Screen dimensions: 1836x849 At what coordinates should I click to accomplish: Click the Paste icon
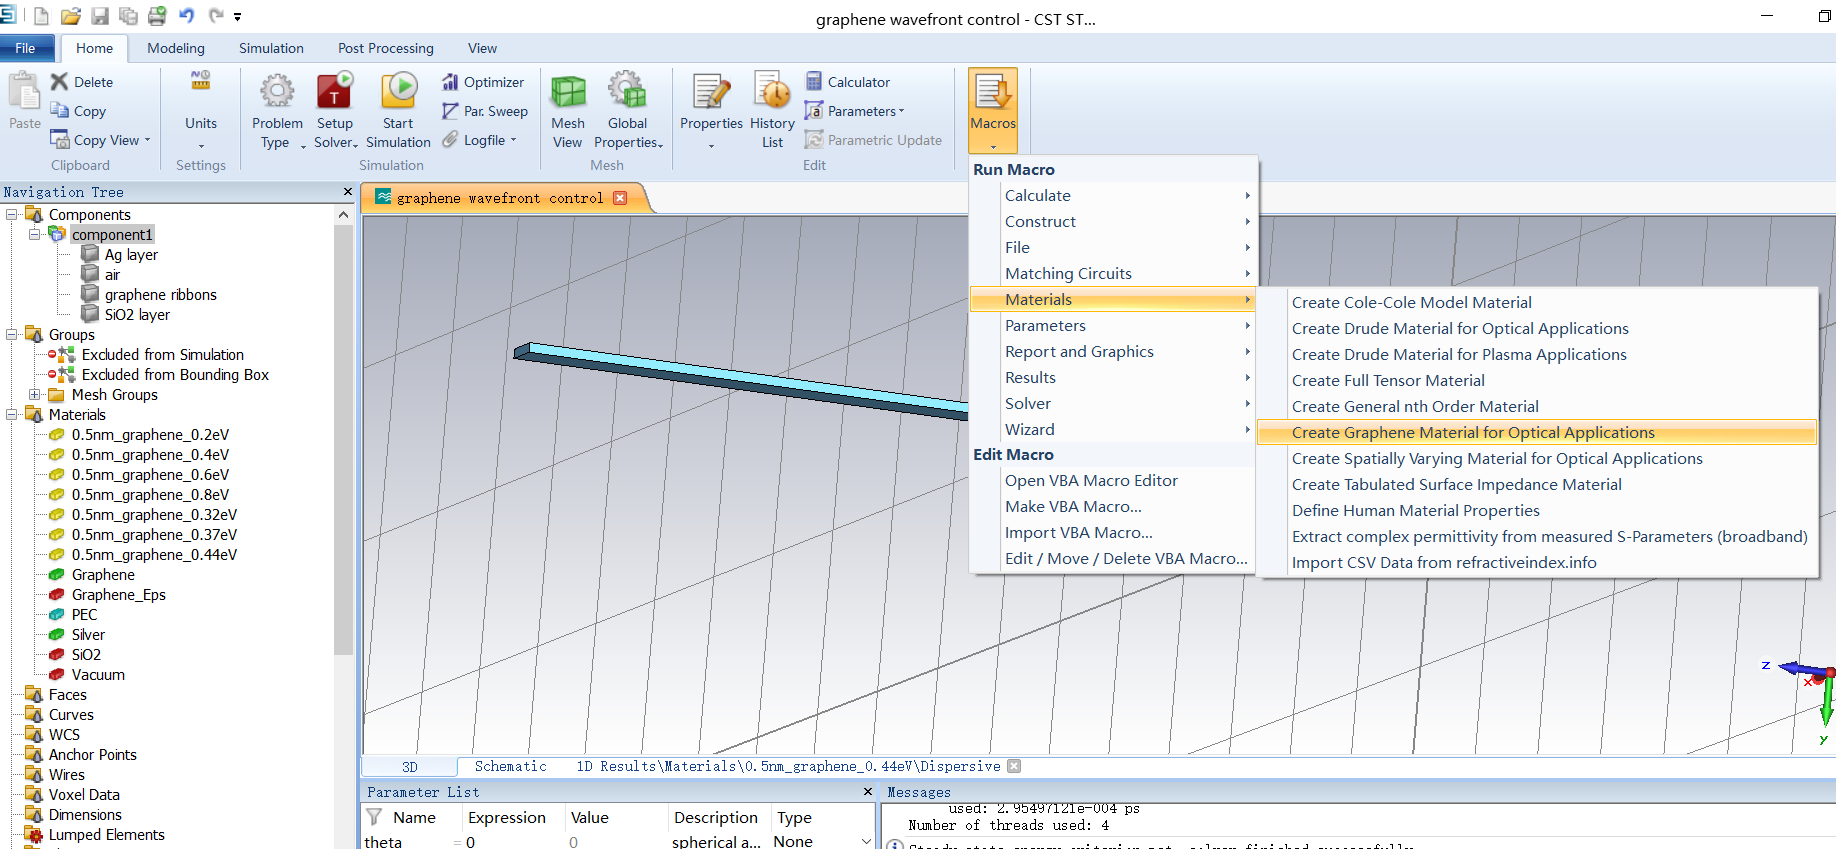[x=24, y=93]
